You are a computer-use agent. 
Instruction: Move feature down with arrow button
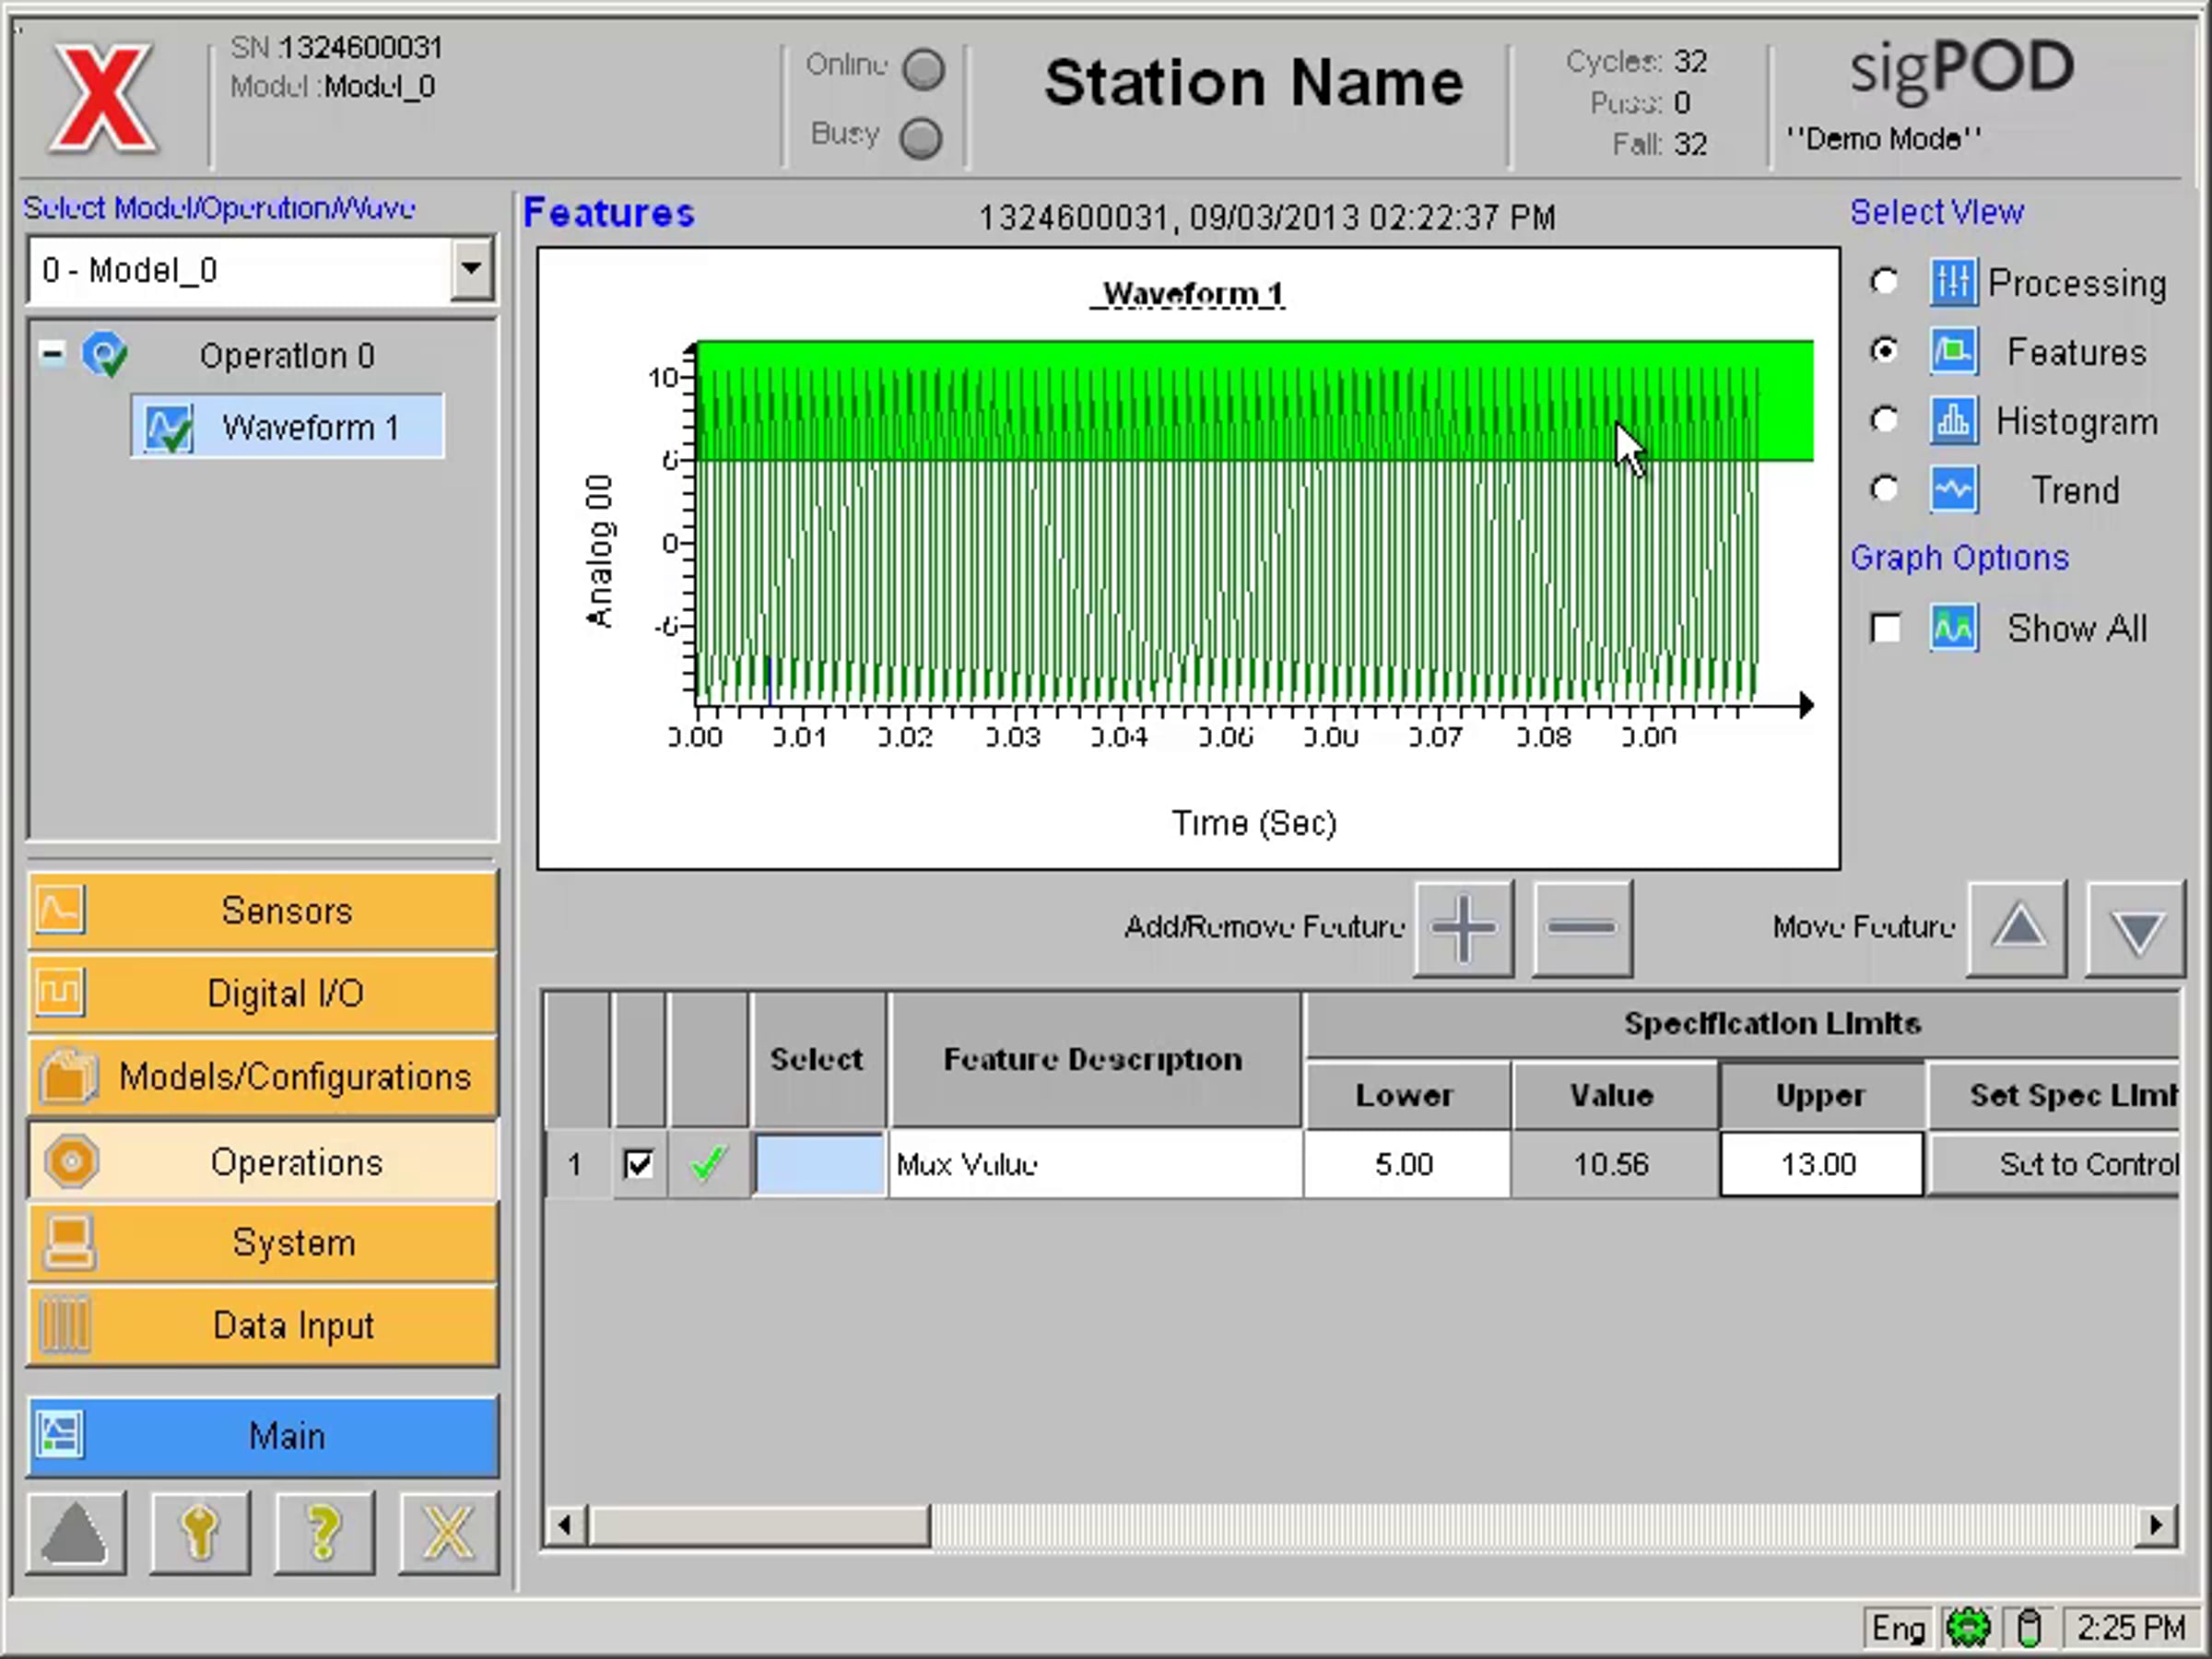[x=2135, y=929]
